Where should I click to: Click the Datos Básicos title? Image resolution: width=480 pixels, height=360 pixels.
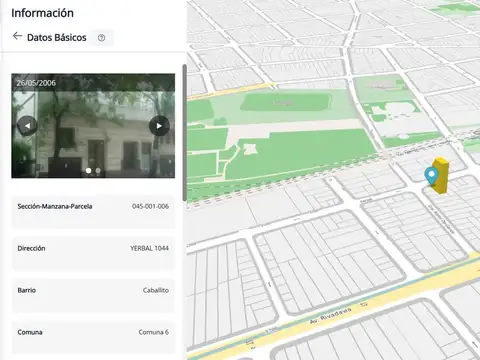[57, 38]
